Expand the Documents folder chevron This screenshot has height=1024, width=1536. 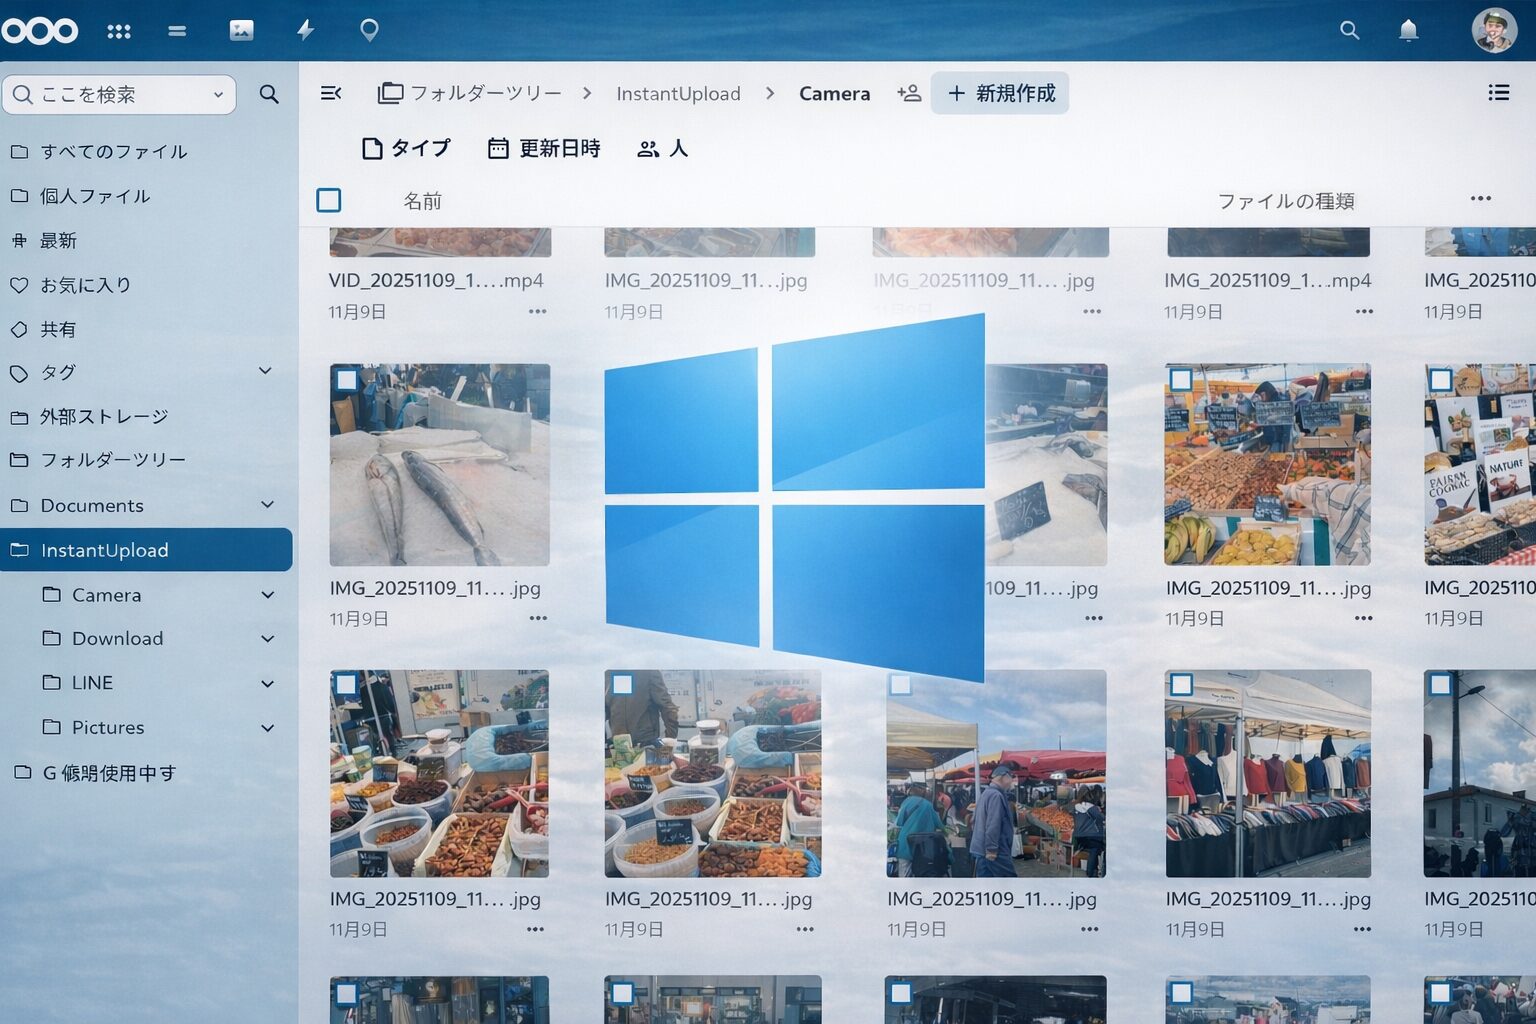click(267, 505)
